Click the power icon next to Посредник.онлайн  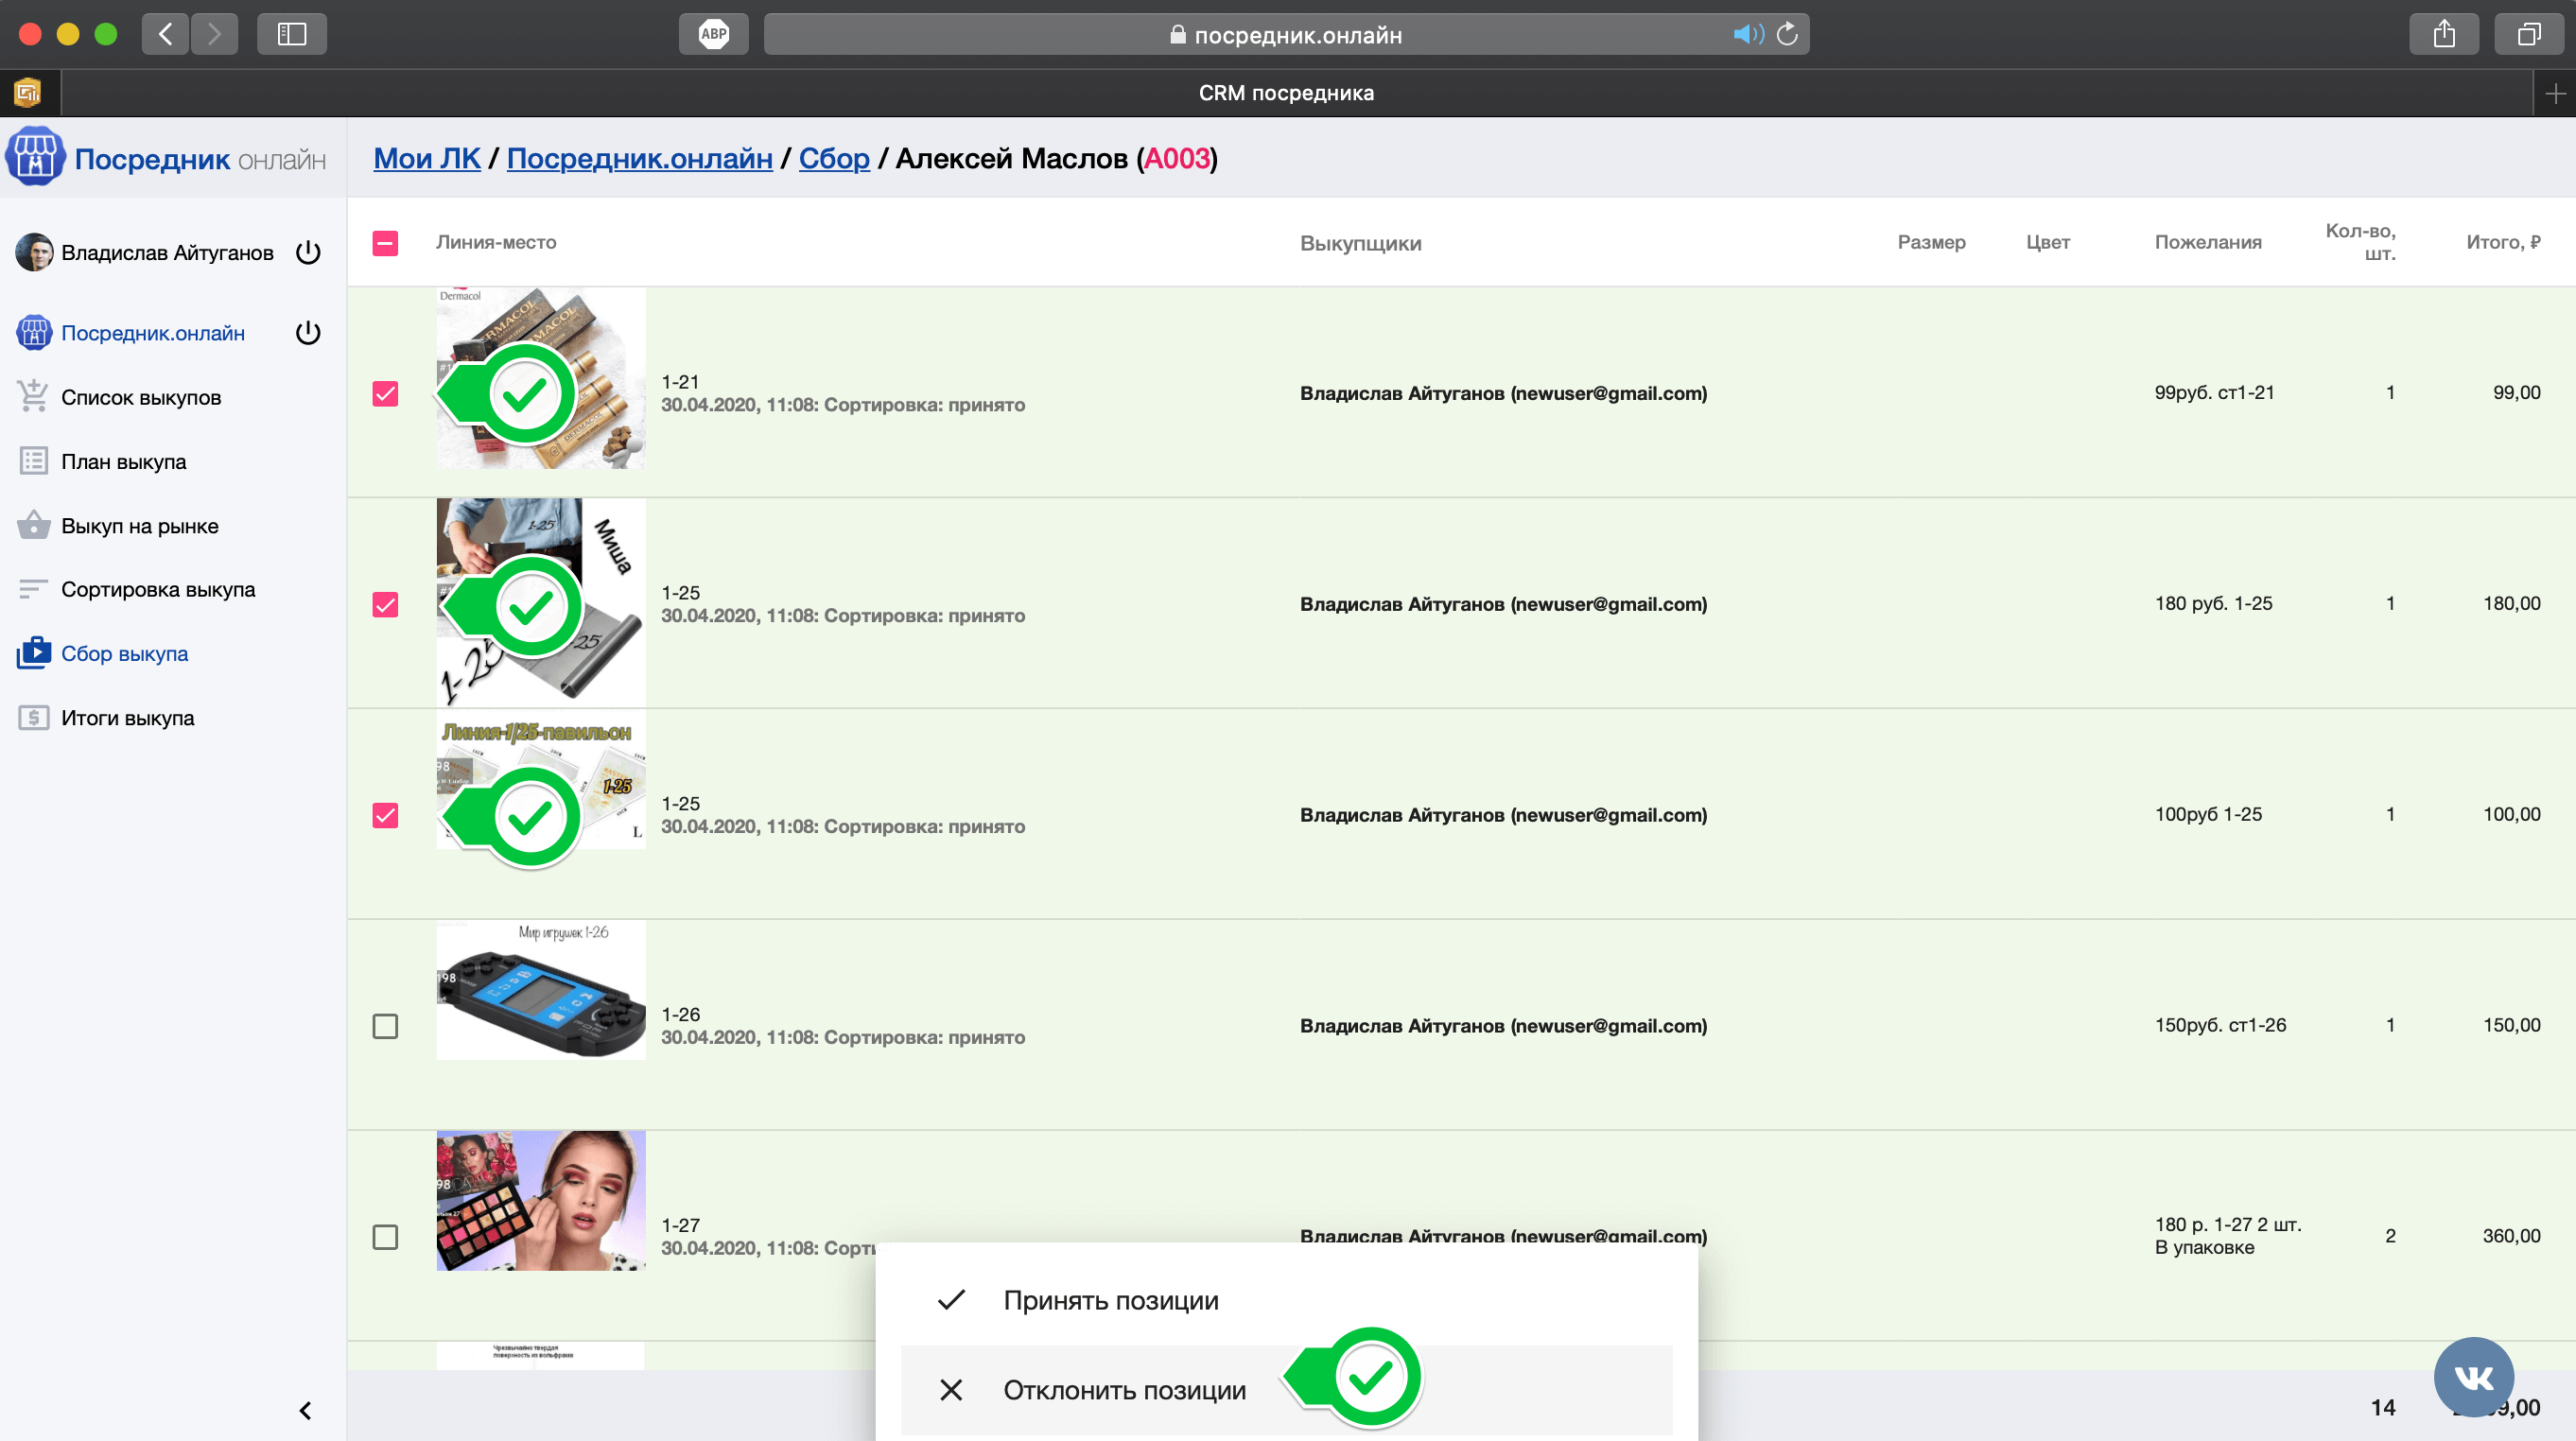pyautogui.click(x=308, y=332)
